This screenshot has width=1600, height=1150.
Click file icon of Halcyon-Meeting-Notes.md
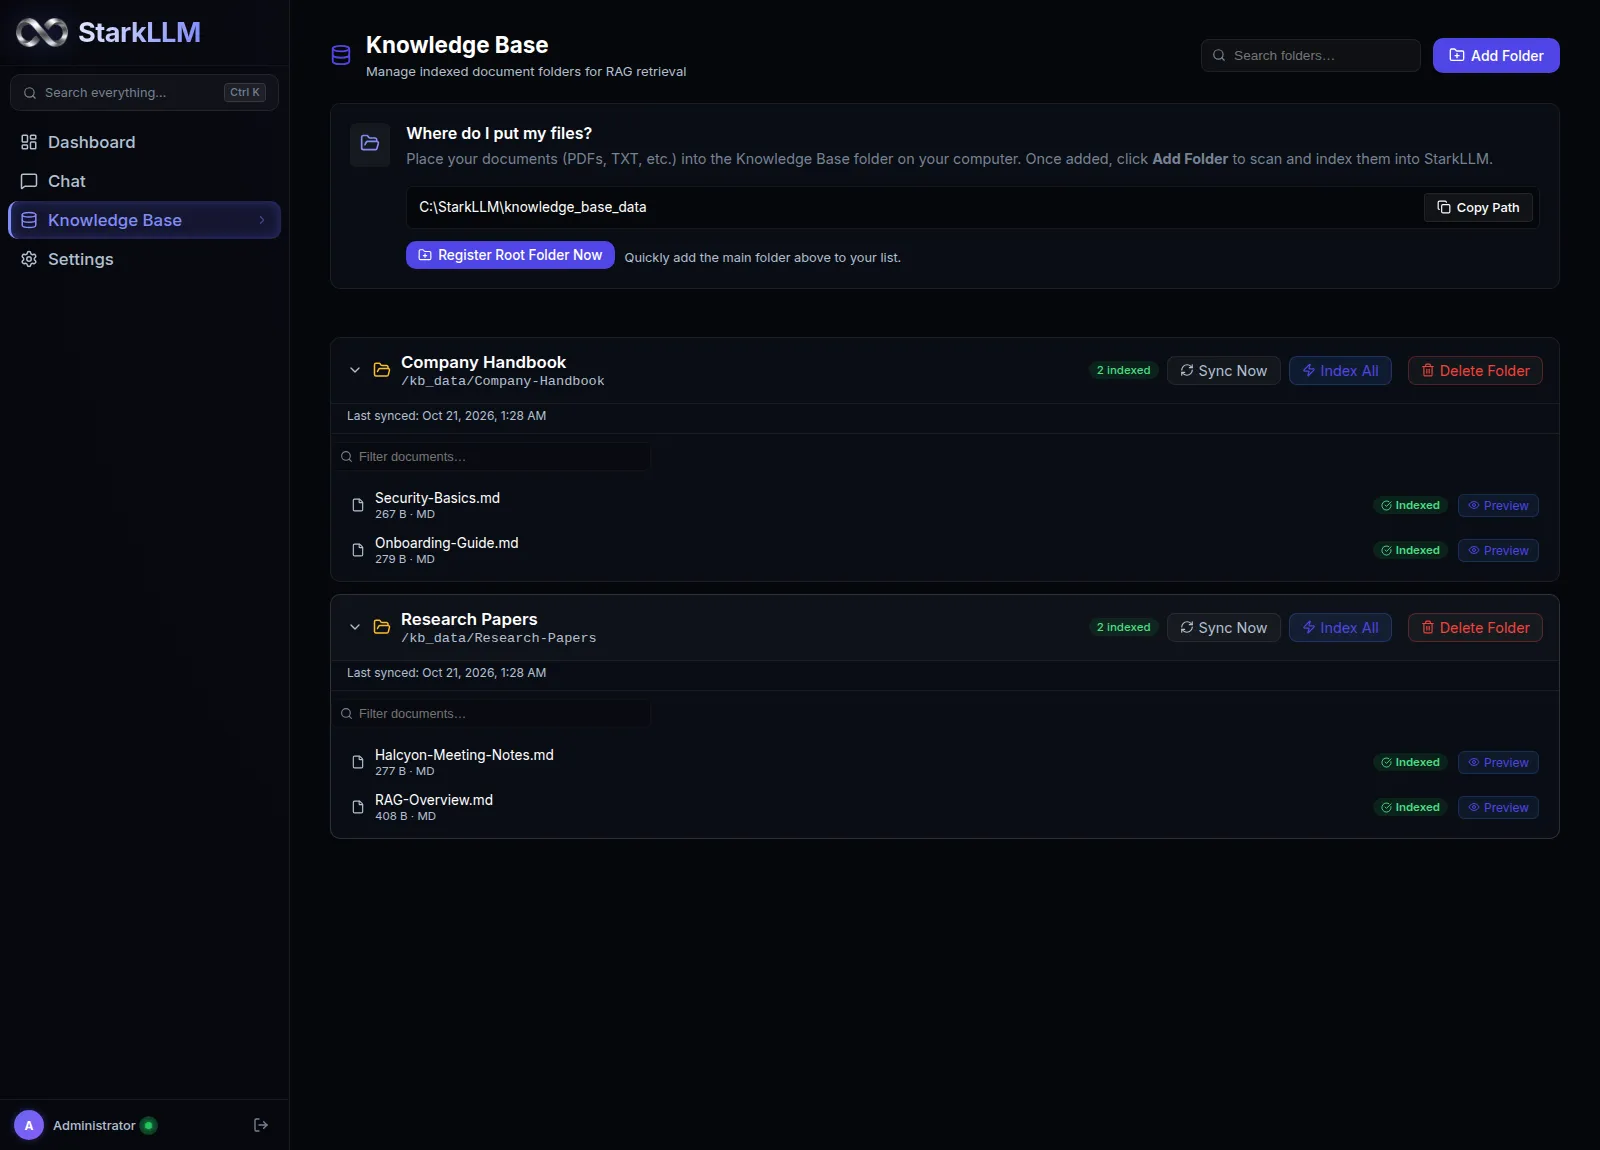tap(358, 762)
